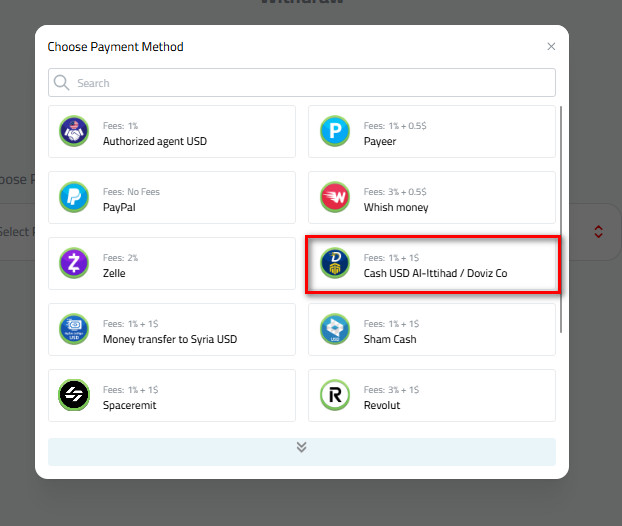Click the Revolut R logo icon
This screenshot has width=622, height=526.
335,395
